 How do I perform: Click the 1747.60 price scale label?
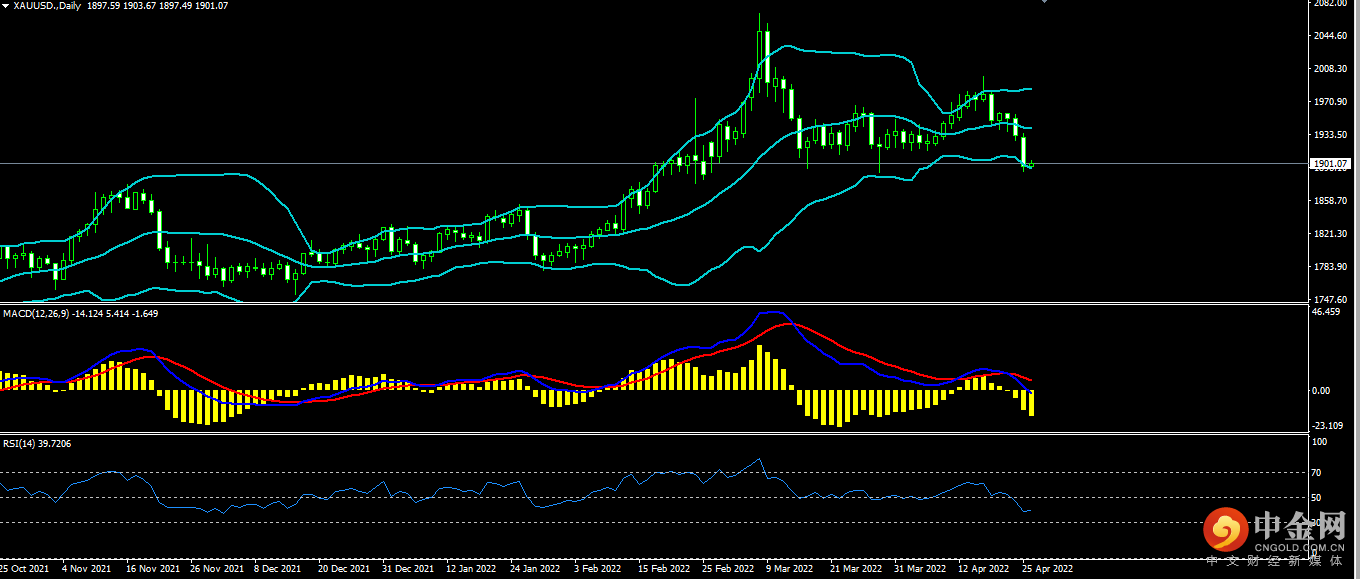[x=1330, y=300]
